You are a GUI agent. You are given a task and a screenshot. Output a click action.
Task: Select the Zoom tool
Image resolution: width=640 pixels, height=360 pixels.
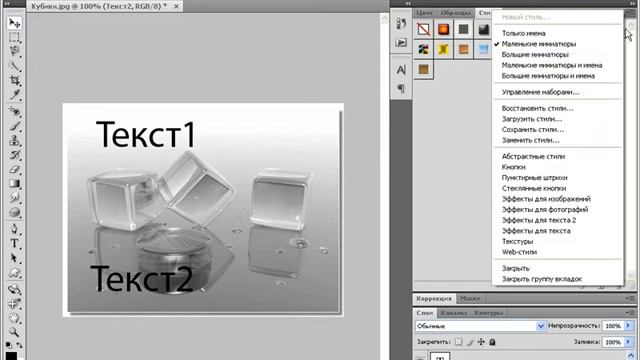click(14, 332)
